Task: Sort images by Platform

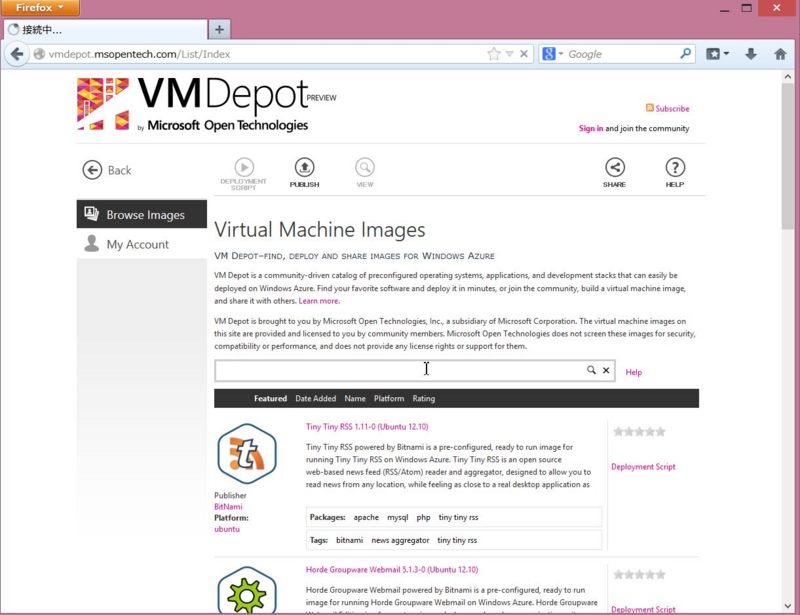Action: [389, 399]
